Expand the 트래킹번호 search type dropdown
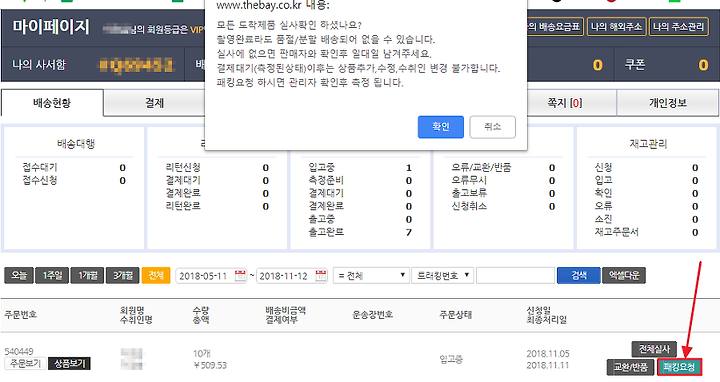This screenshot has width=720, height=382. pos(443,275)
